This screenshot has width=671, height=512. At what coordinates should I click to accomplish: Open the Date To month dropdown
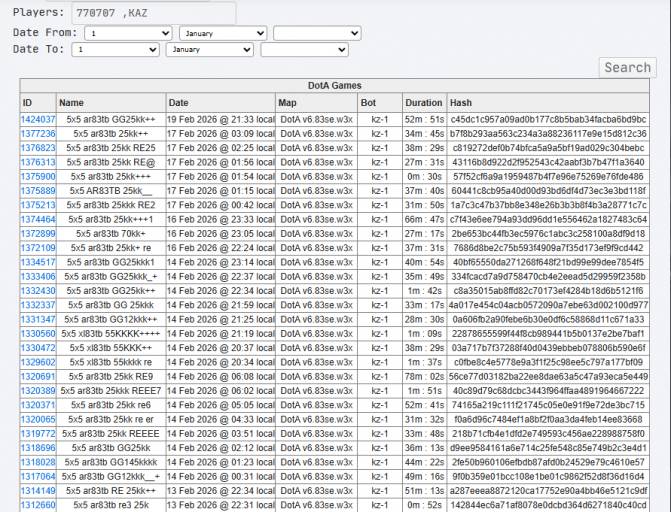[x=210, y=50]
